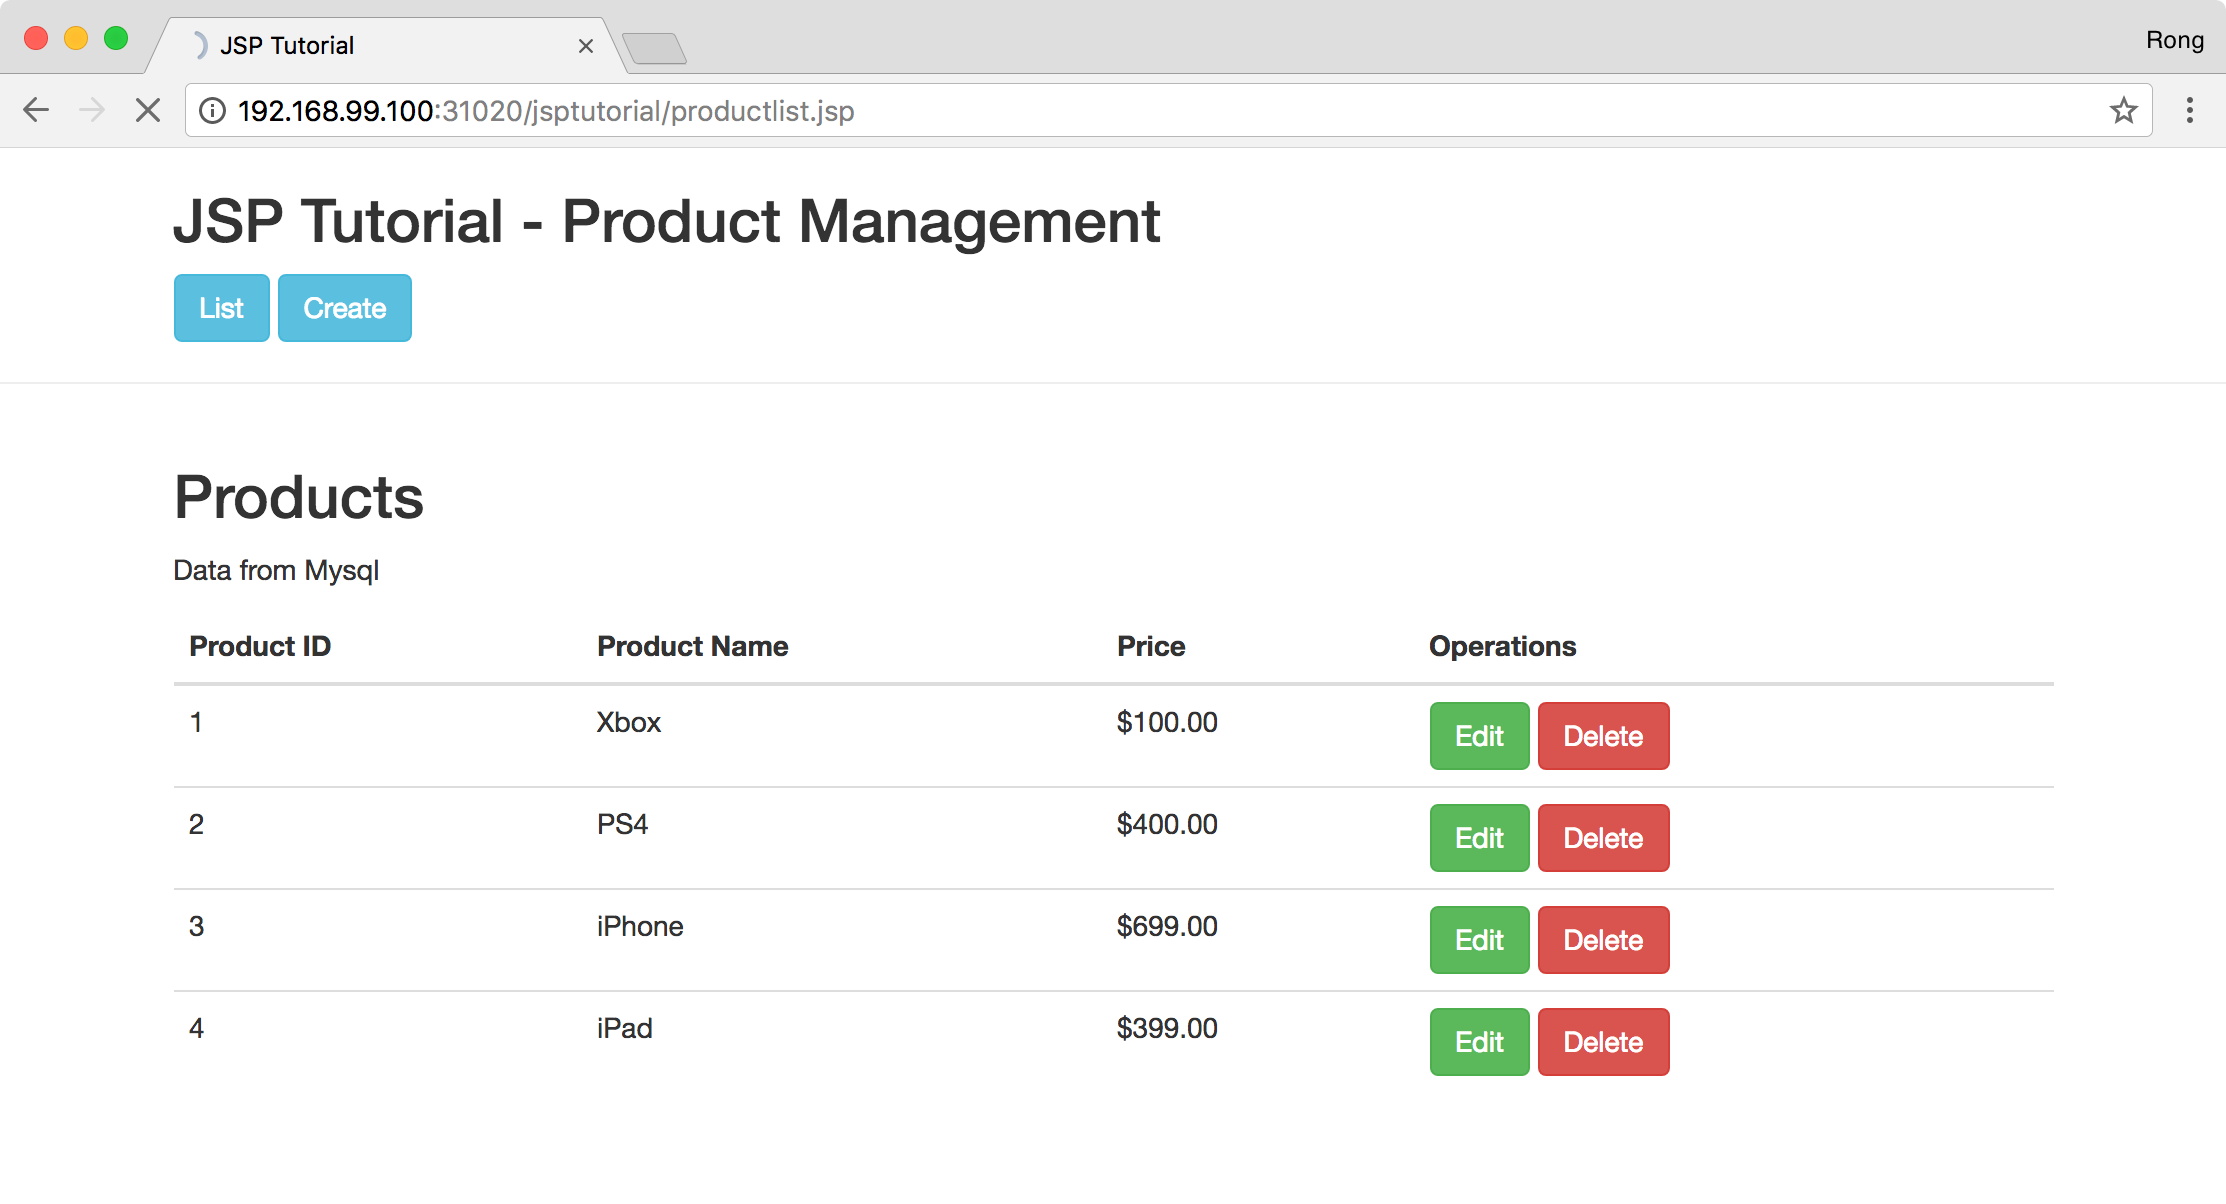2226x1204 pixels.
Task: Select the iPhone name cell
Action: (x=640, y=926)
